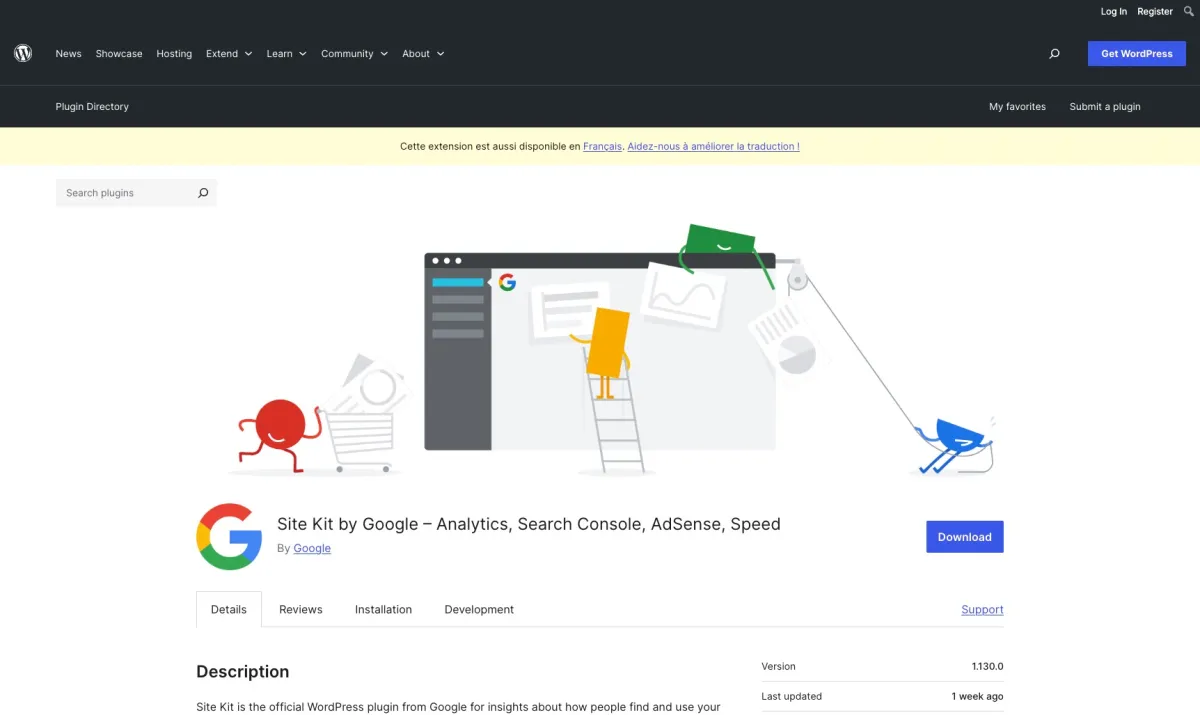The width and height of the screenshot is (1200, 715).
Task: Expand the About dropdown menu
Action: tap(423, 54)
